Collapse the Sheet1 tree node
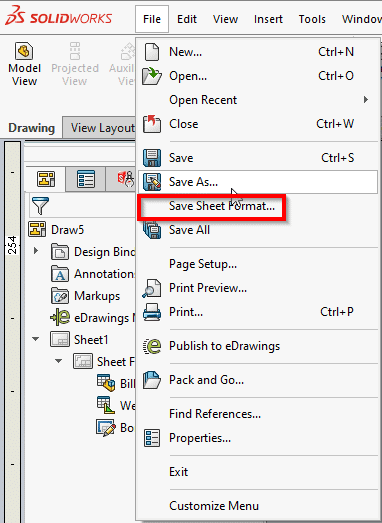The height and width of the screenshot is (523, 382). tap(35, 339)
